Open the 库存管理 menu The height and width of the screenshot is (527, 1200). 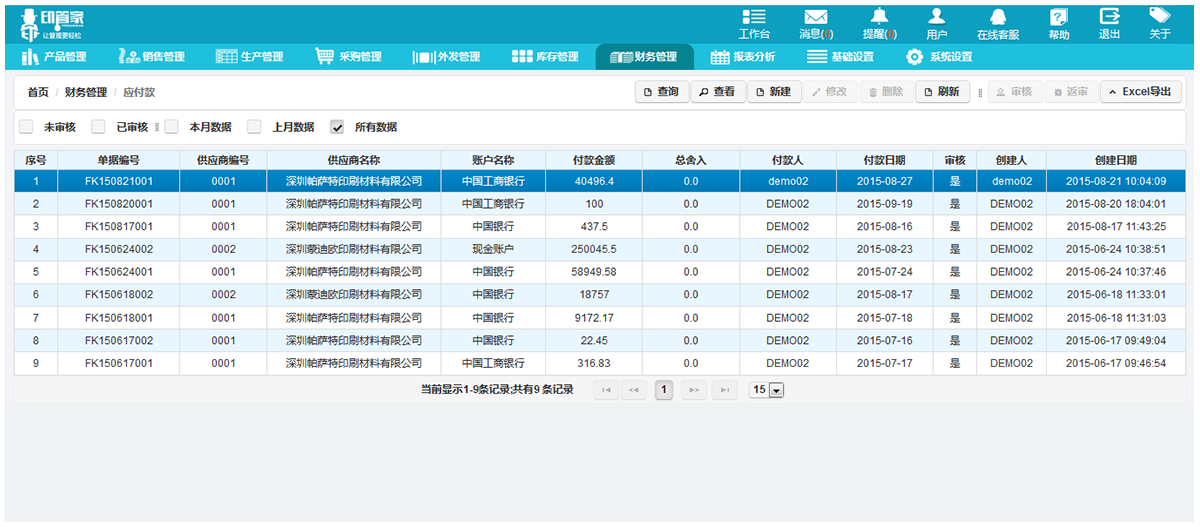coord(545,57)
